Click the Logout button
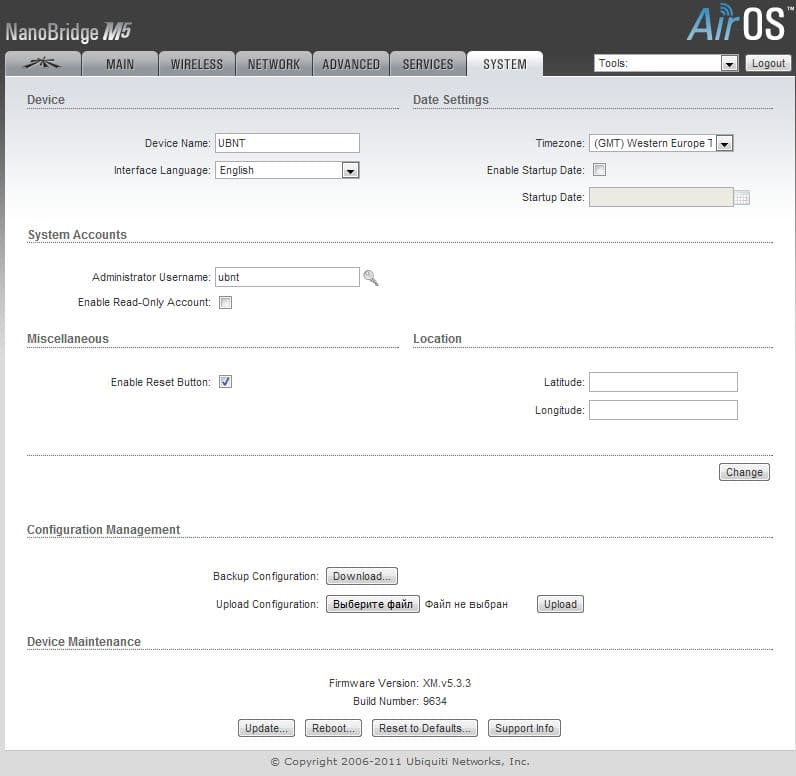This screenshot has height=776, width=796. [768, 63]
